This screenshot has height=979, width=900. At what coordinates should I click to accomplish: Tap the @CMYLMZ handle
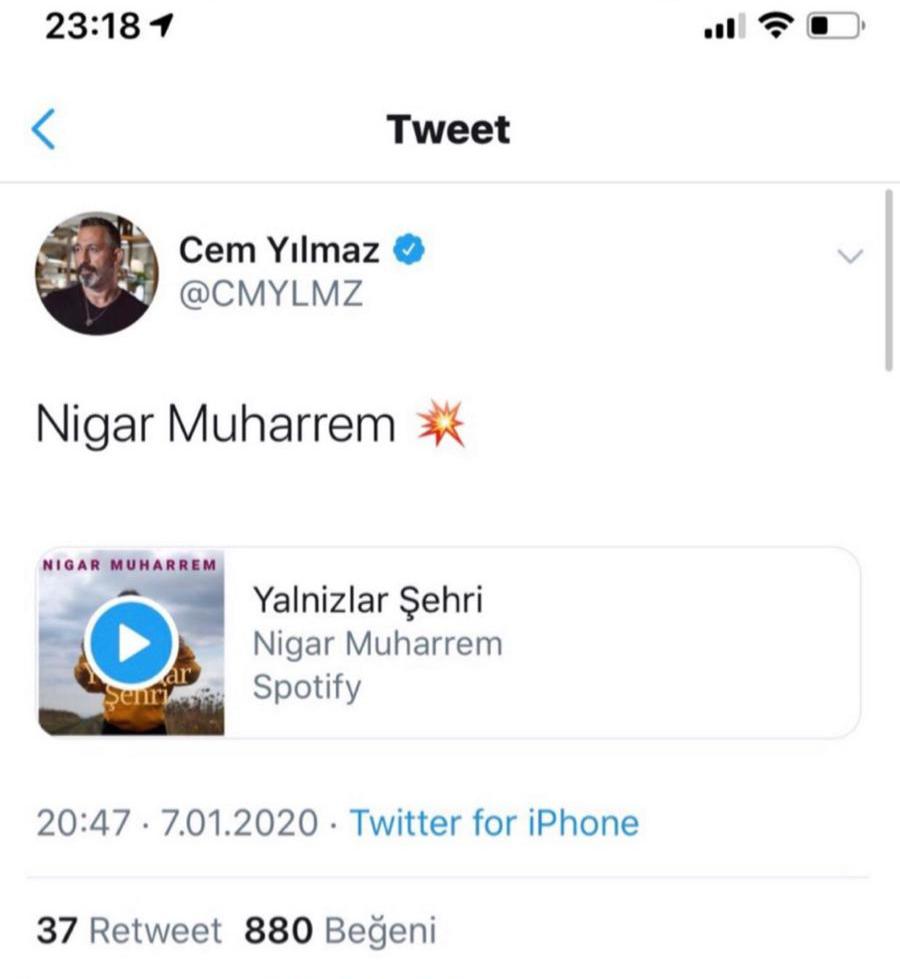pyautogui.click(x=271, y=294)
